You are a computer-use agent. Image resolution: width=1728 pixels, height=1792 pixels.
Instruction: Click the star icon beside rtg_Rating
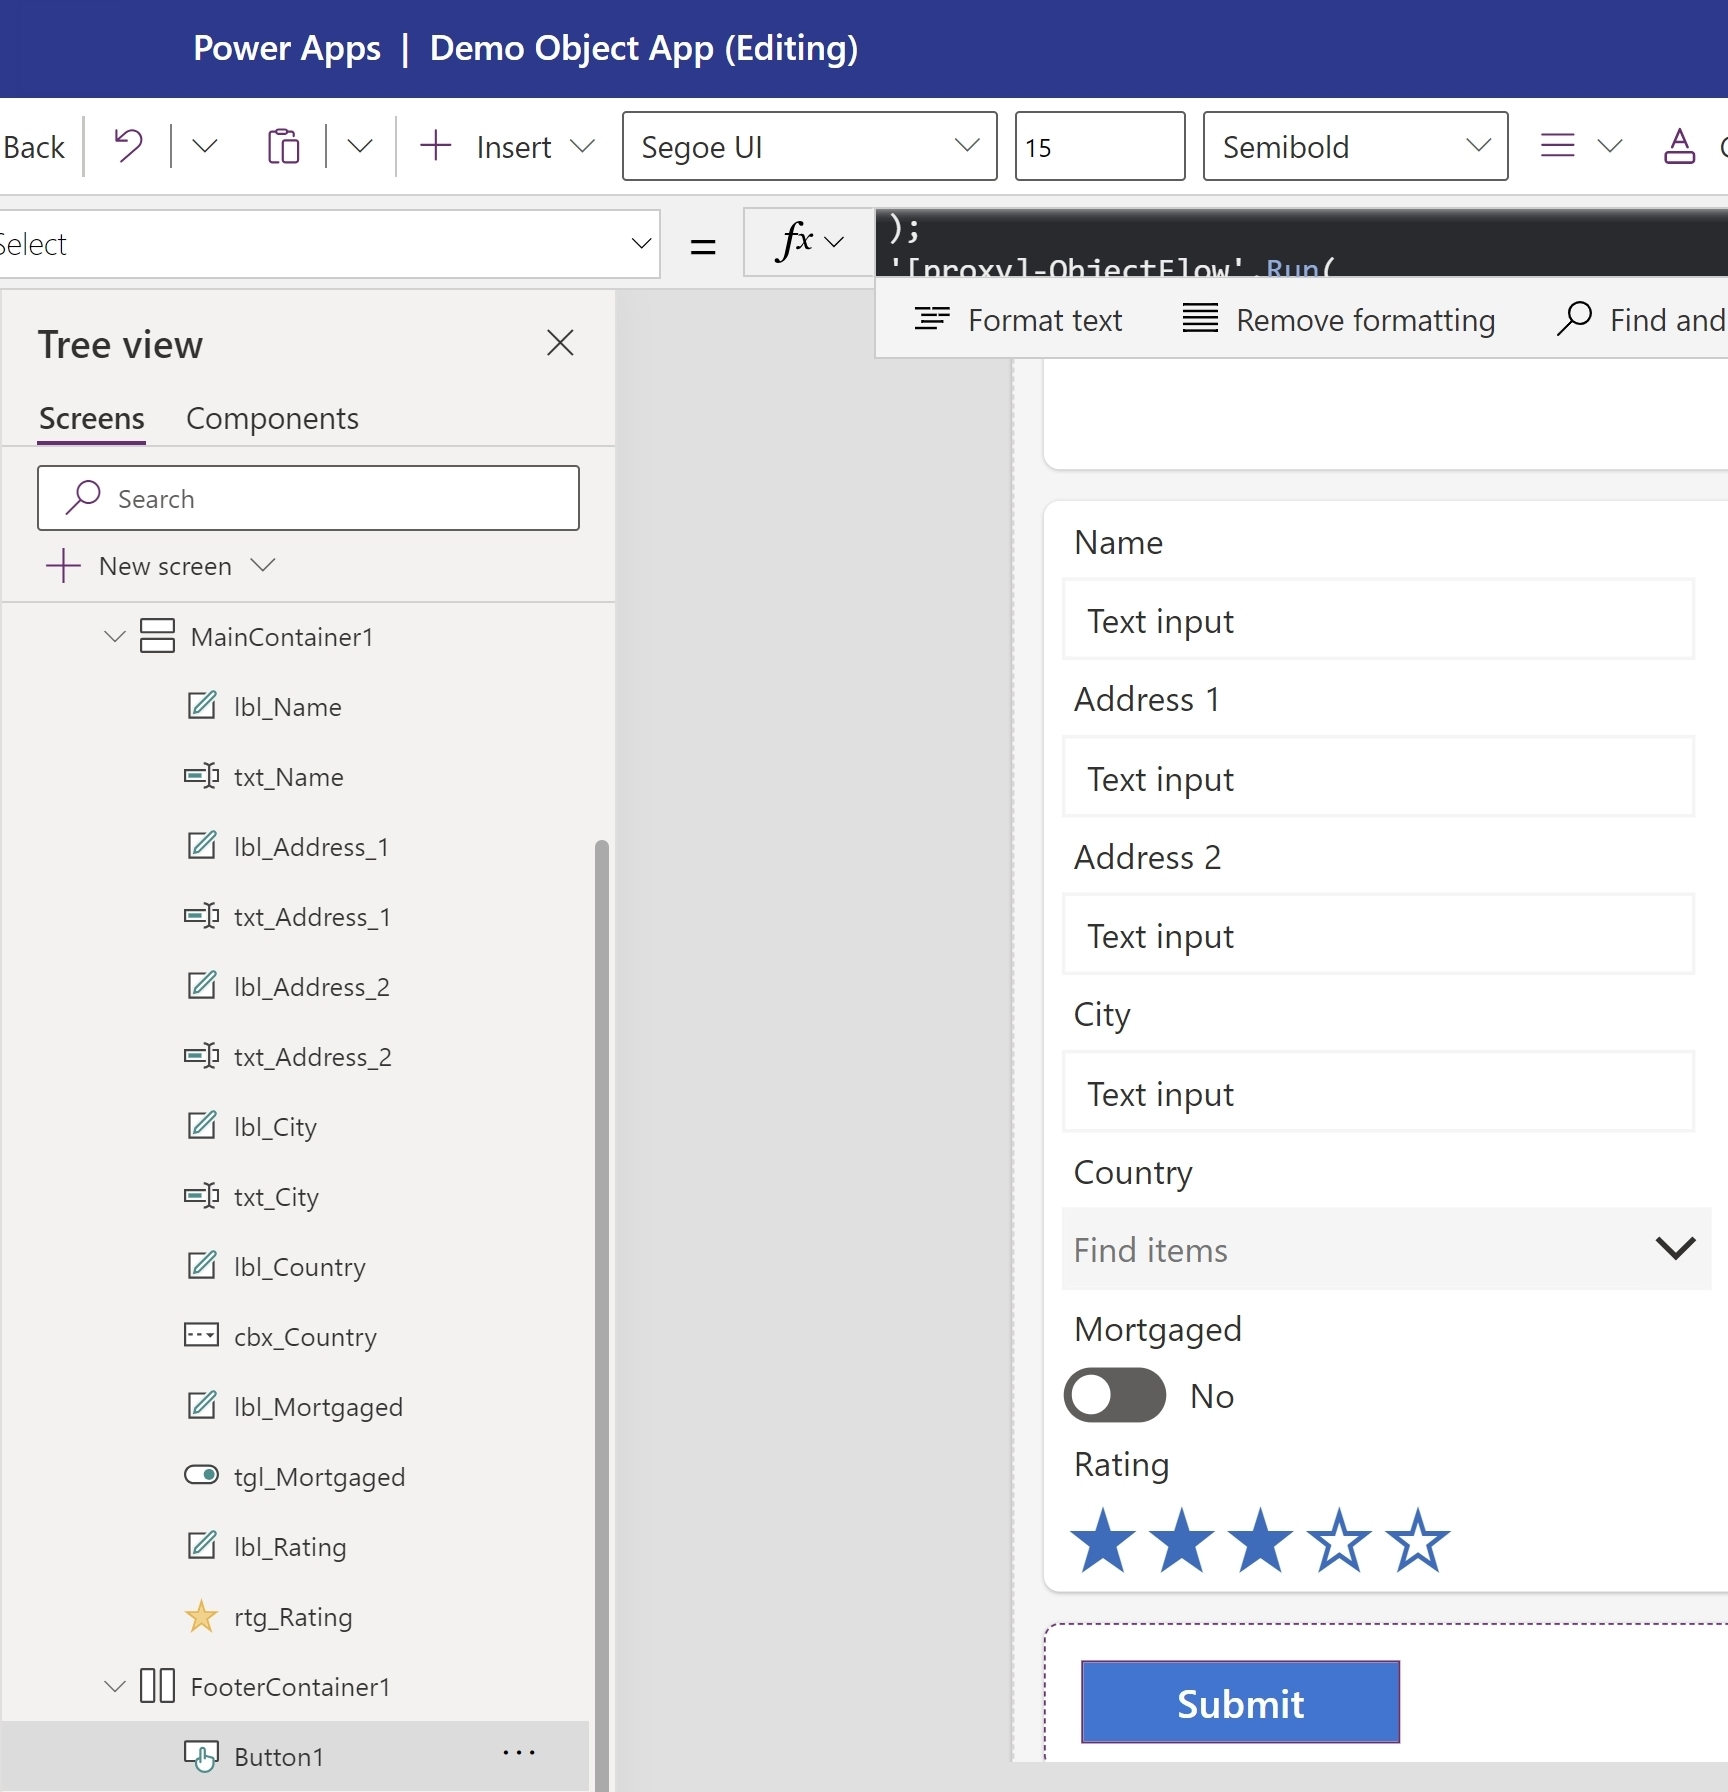click(201, 1616)
